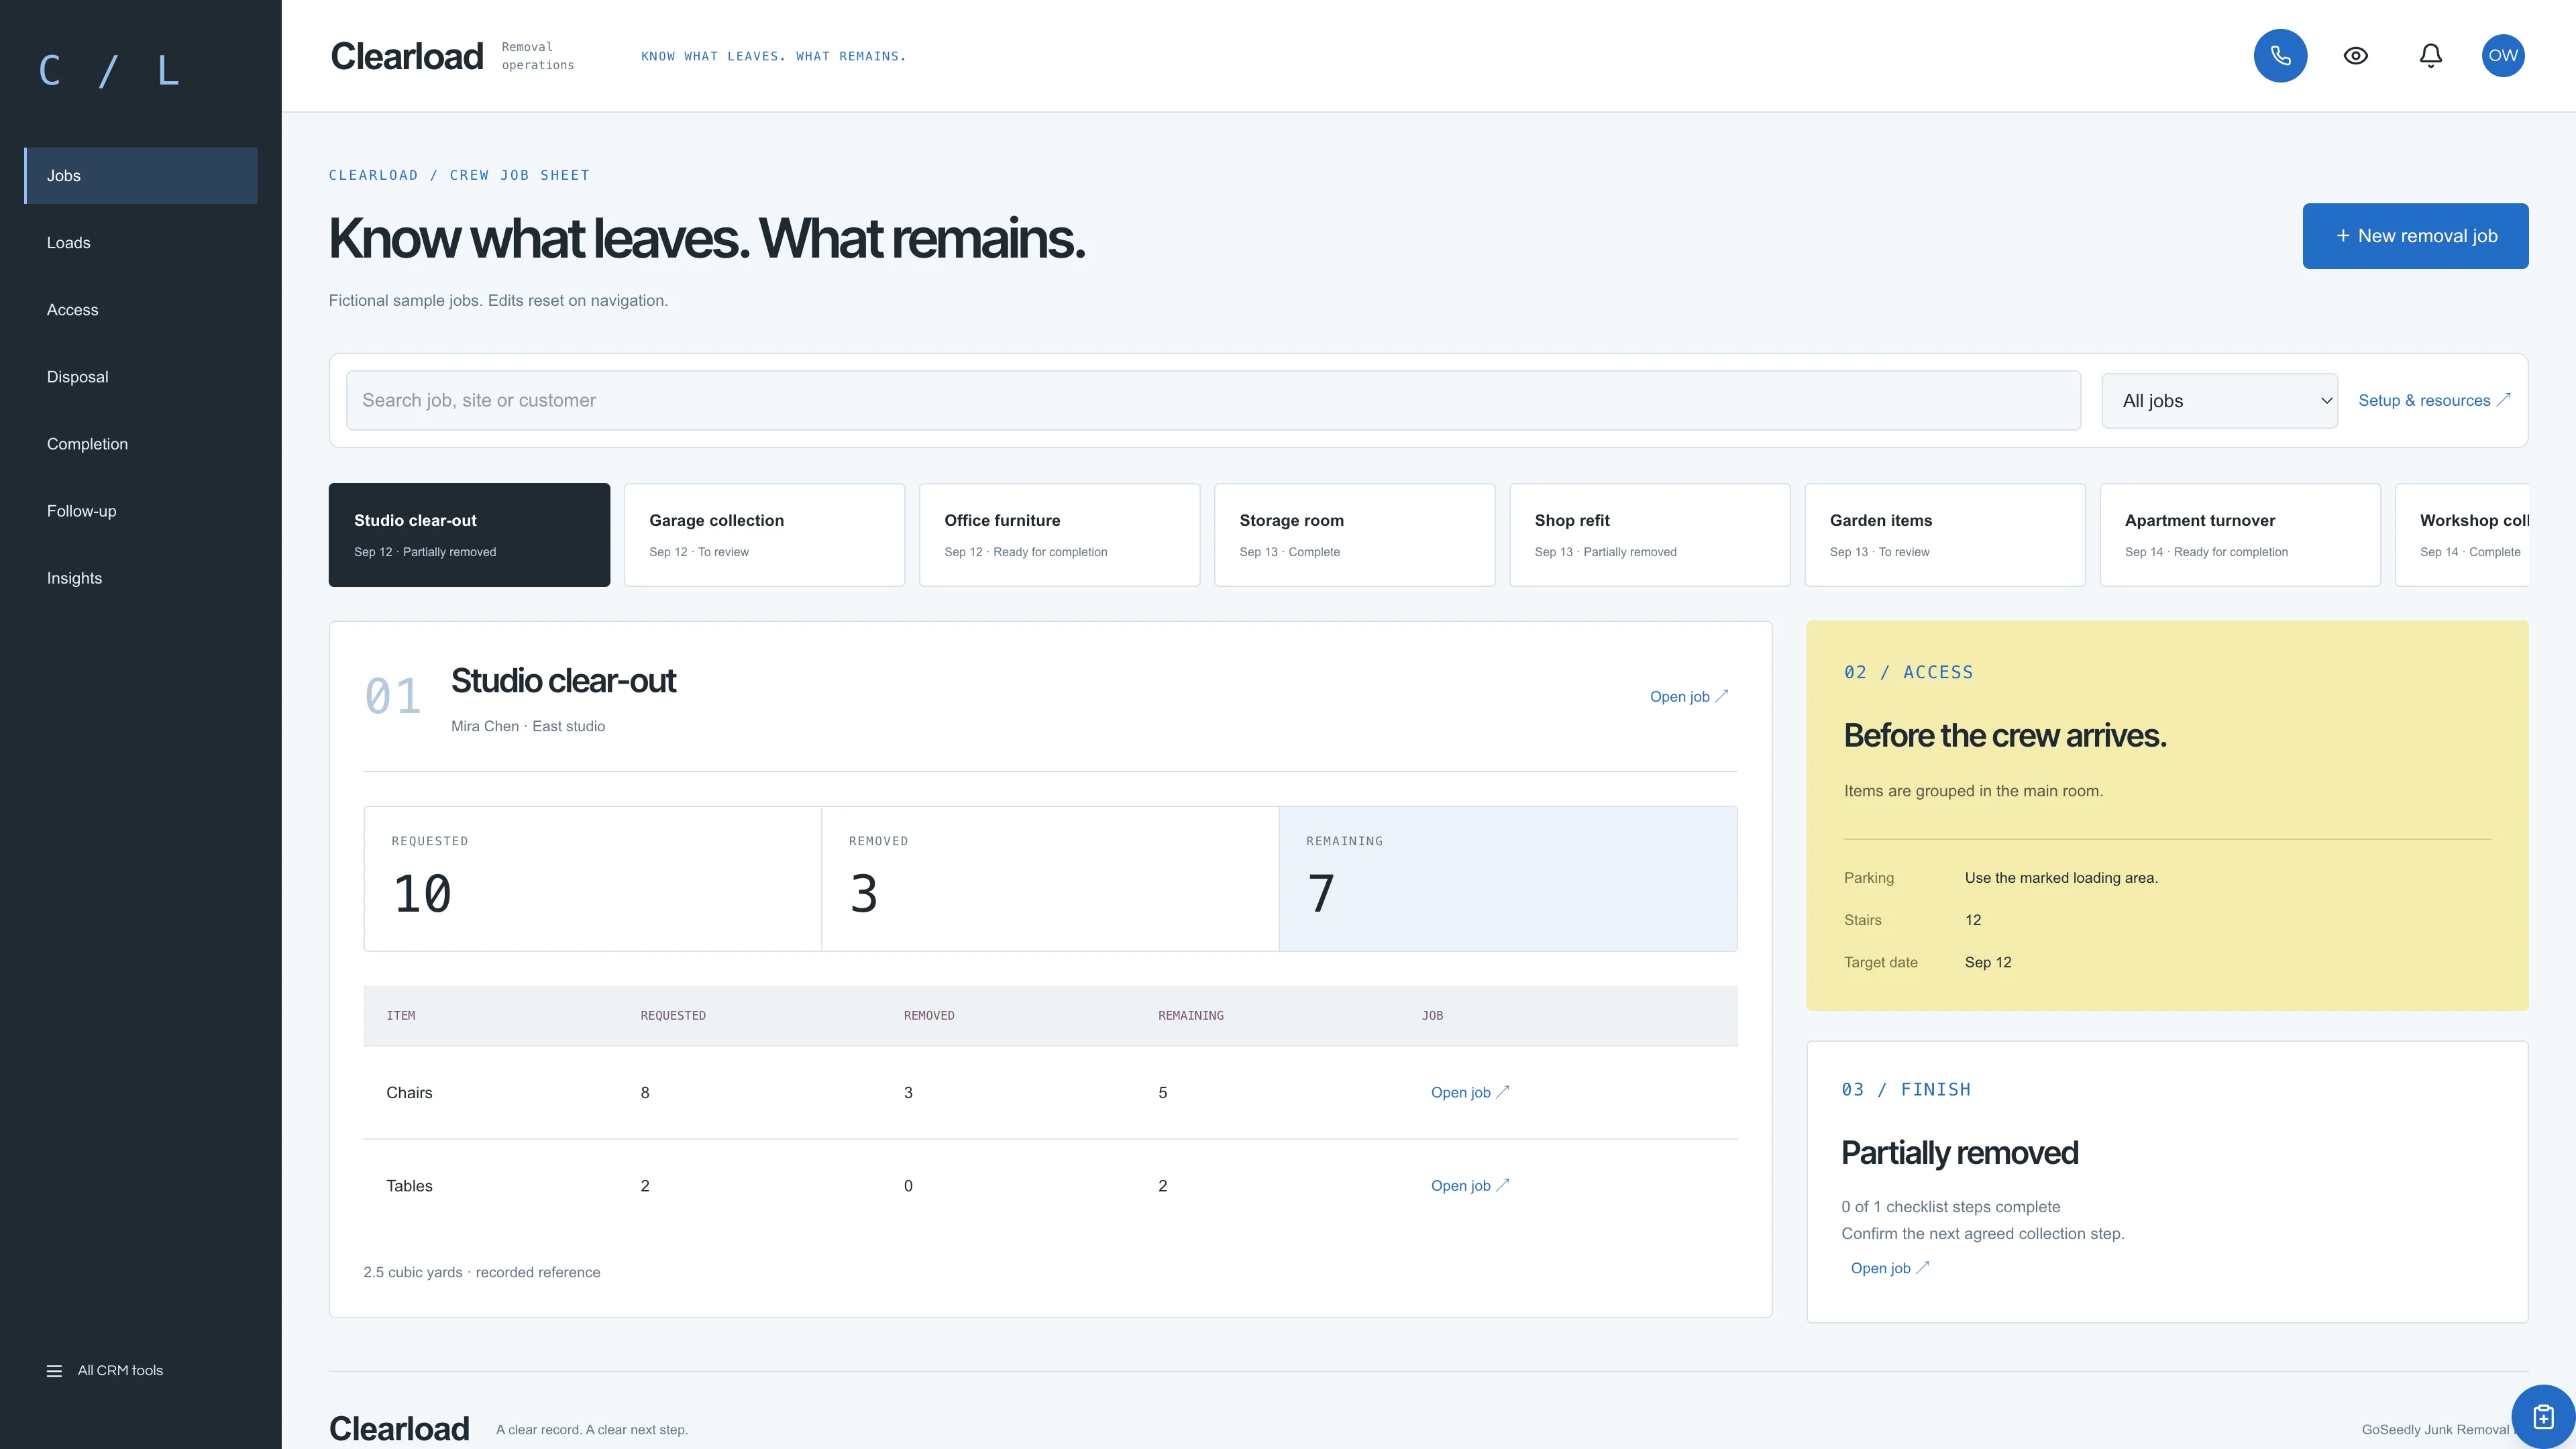Select the Garden items job card
Viewport: 2576px width, 1449px height.
[x=1944, y=535]
